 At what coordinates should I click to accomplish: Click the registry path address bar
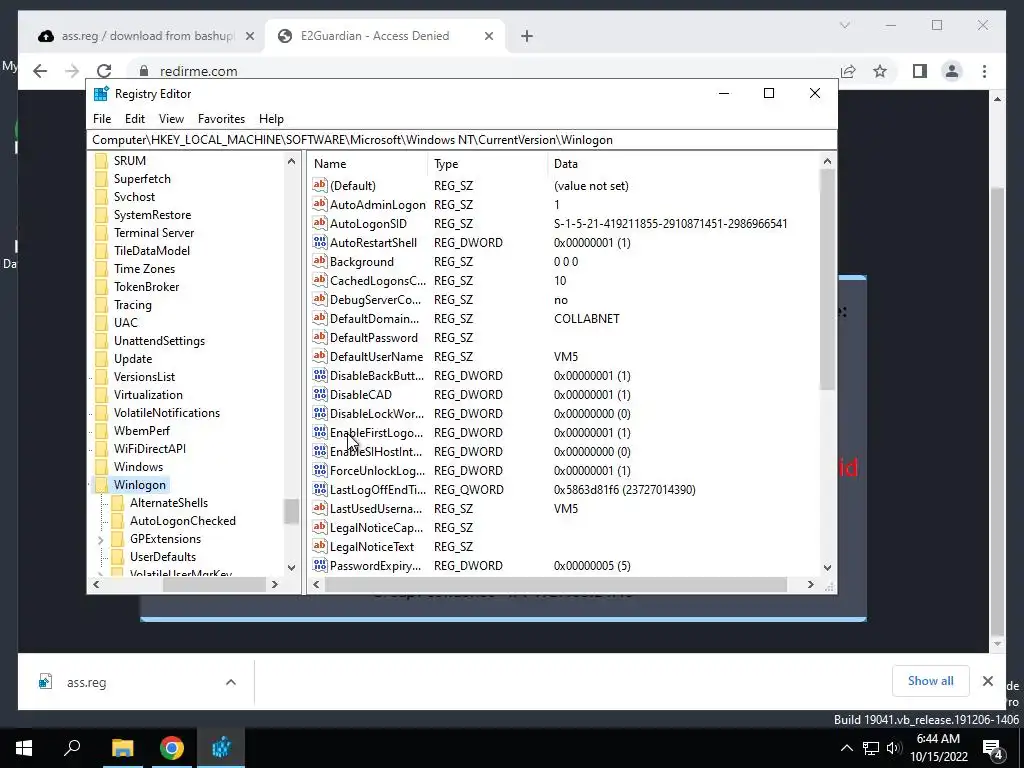click(x=461, y=140)
